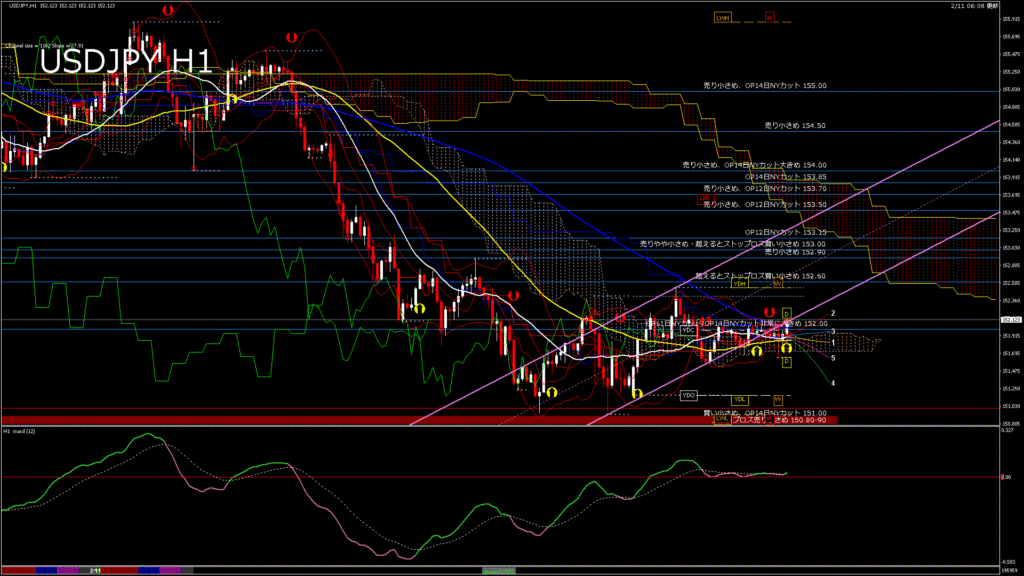Viewport: 1024px width, 576px height.
Task: Click the ストップロス売り小さめ 150.80-90 red band label
Action: [x=769, y=420]
